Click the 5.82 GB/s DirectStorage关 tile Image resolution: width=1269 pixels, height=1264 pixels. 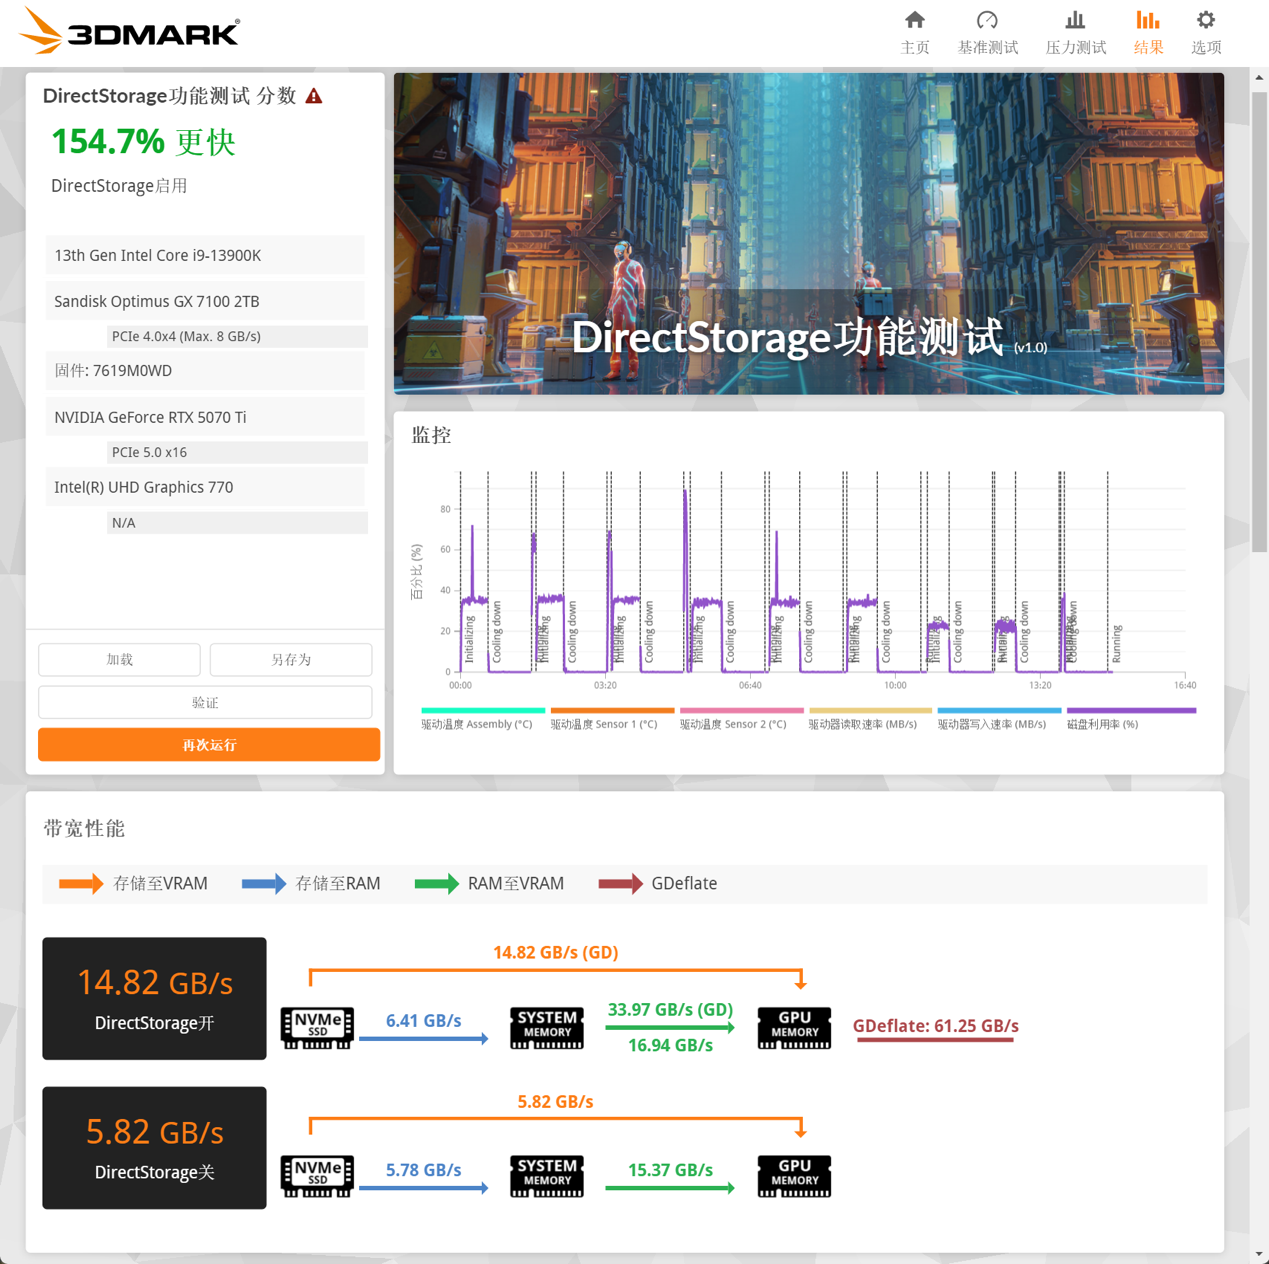[154, 1148]
